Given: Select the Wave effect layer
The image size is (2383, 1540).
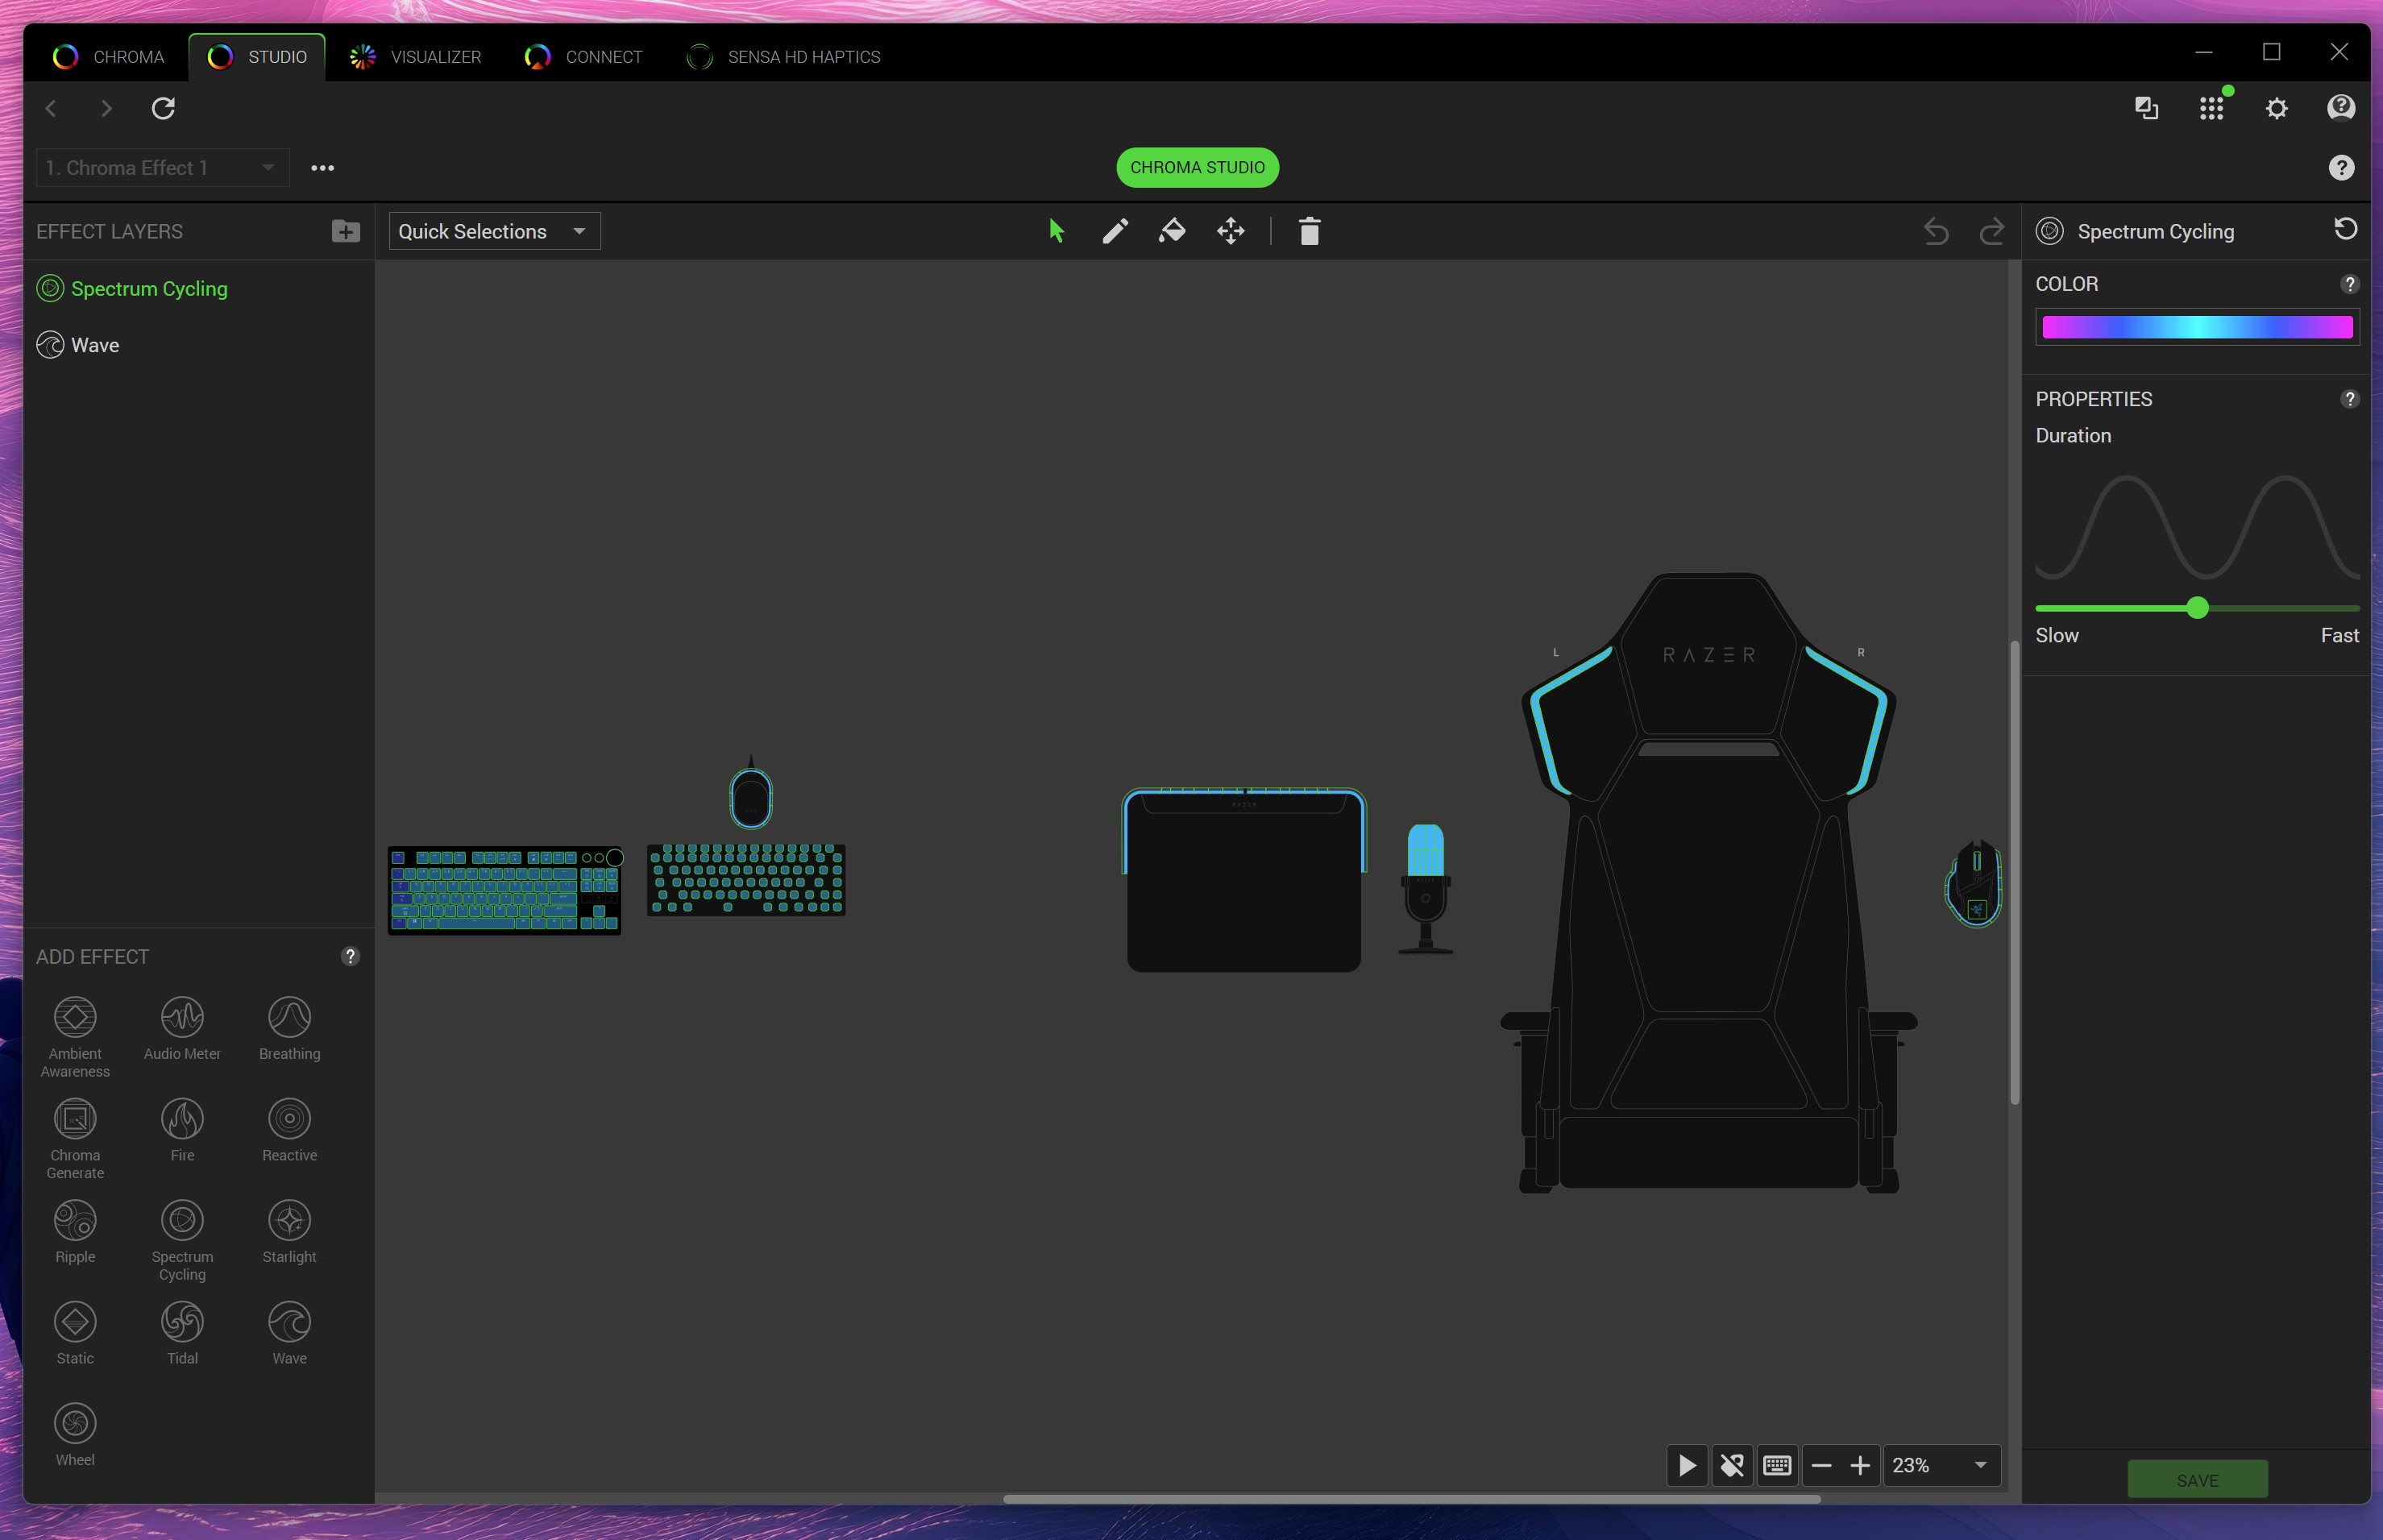Looking at the screenshot, I should pos(199,345).
